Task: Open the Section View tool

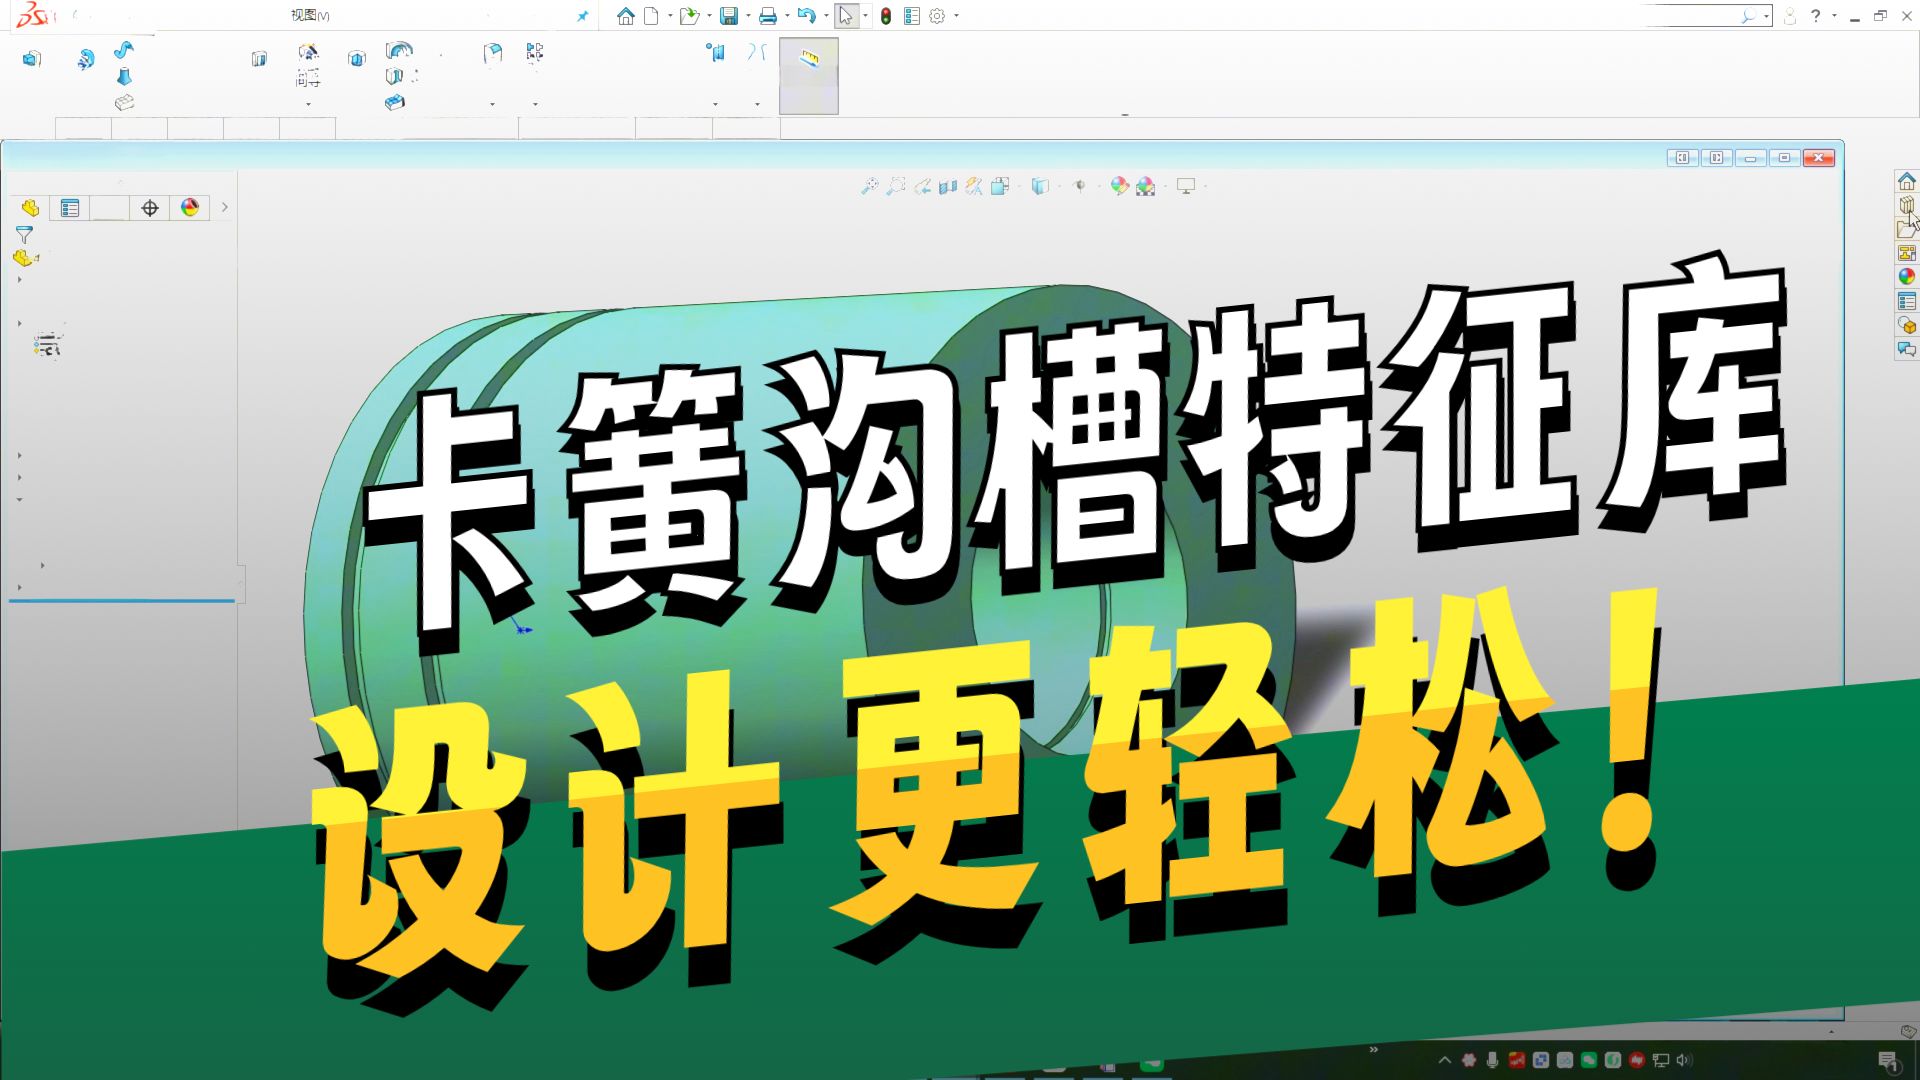Action: (946, 186)
